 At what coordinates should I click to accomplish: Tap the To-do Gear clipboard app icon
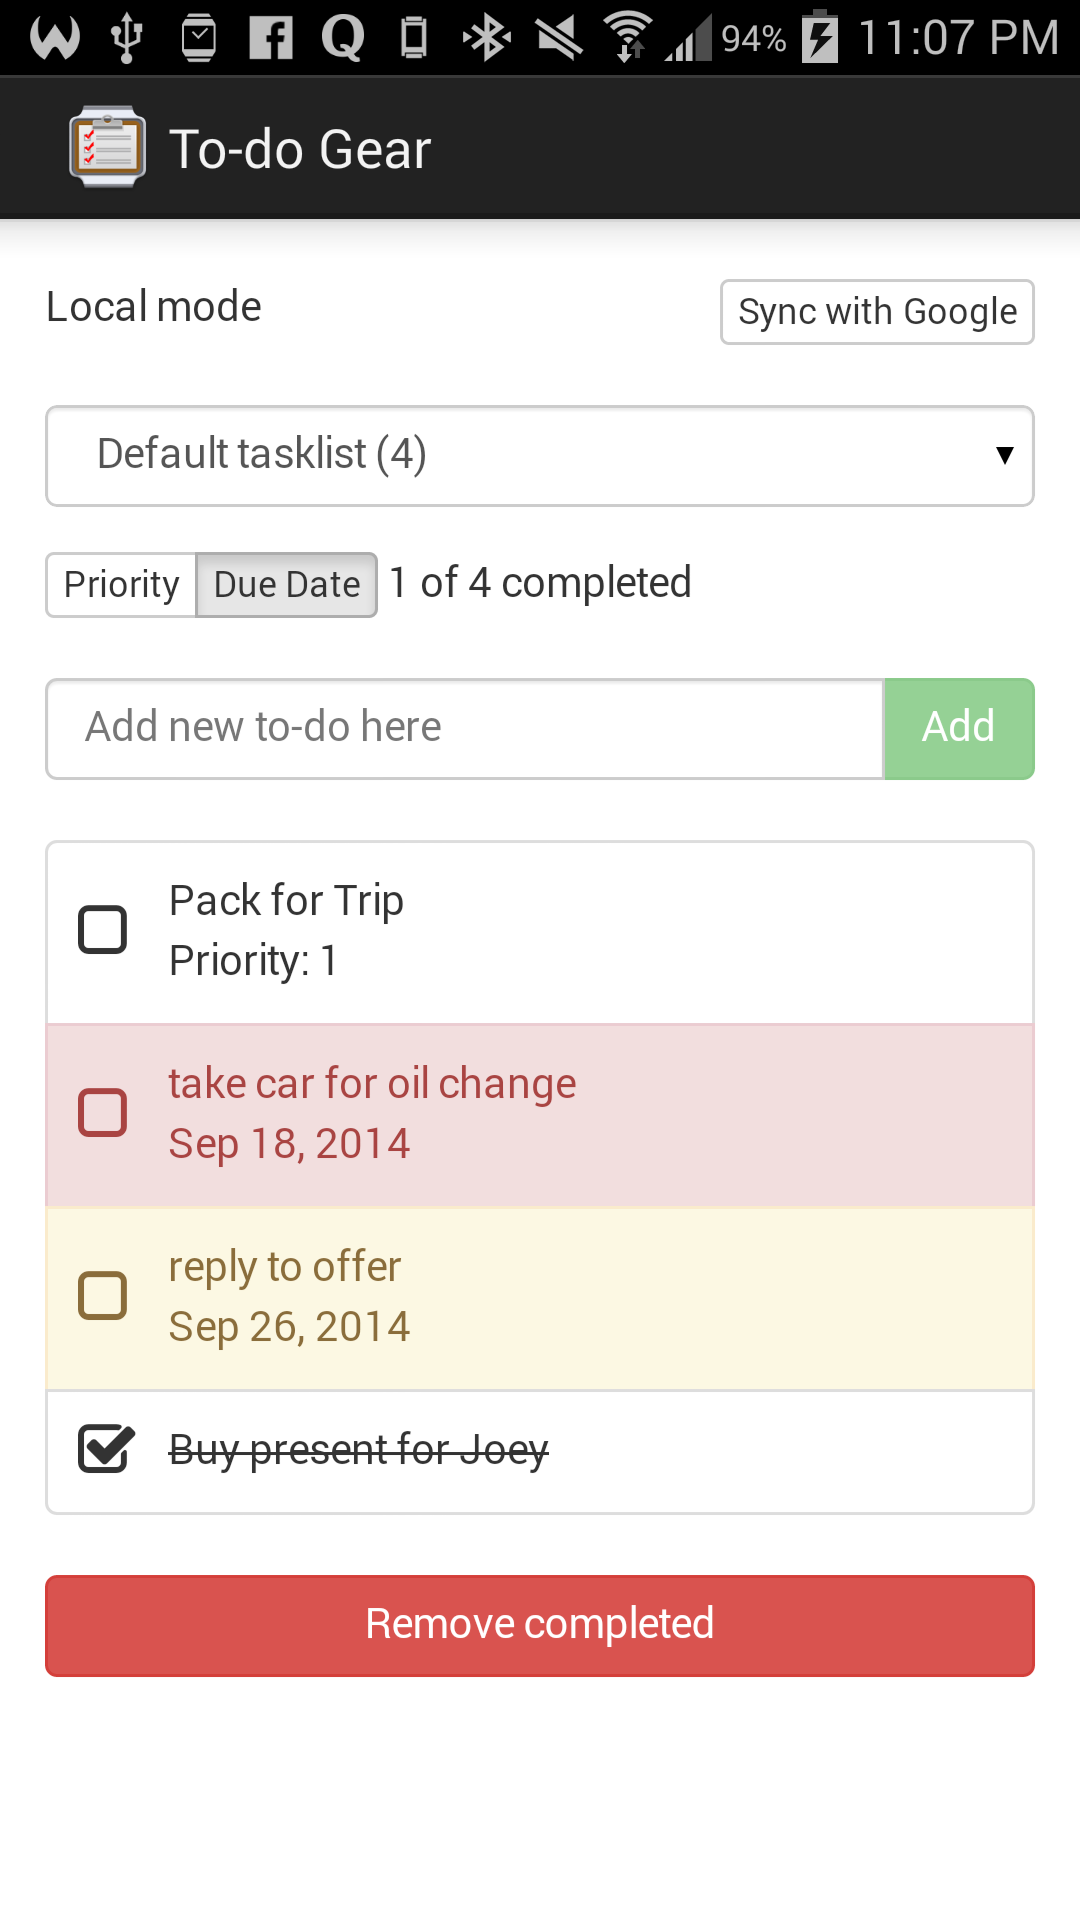click(x=107, y=147)
